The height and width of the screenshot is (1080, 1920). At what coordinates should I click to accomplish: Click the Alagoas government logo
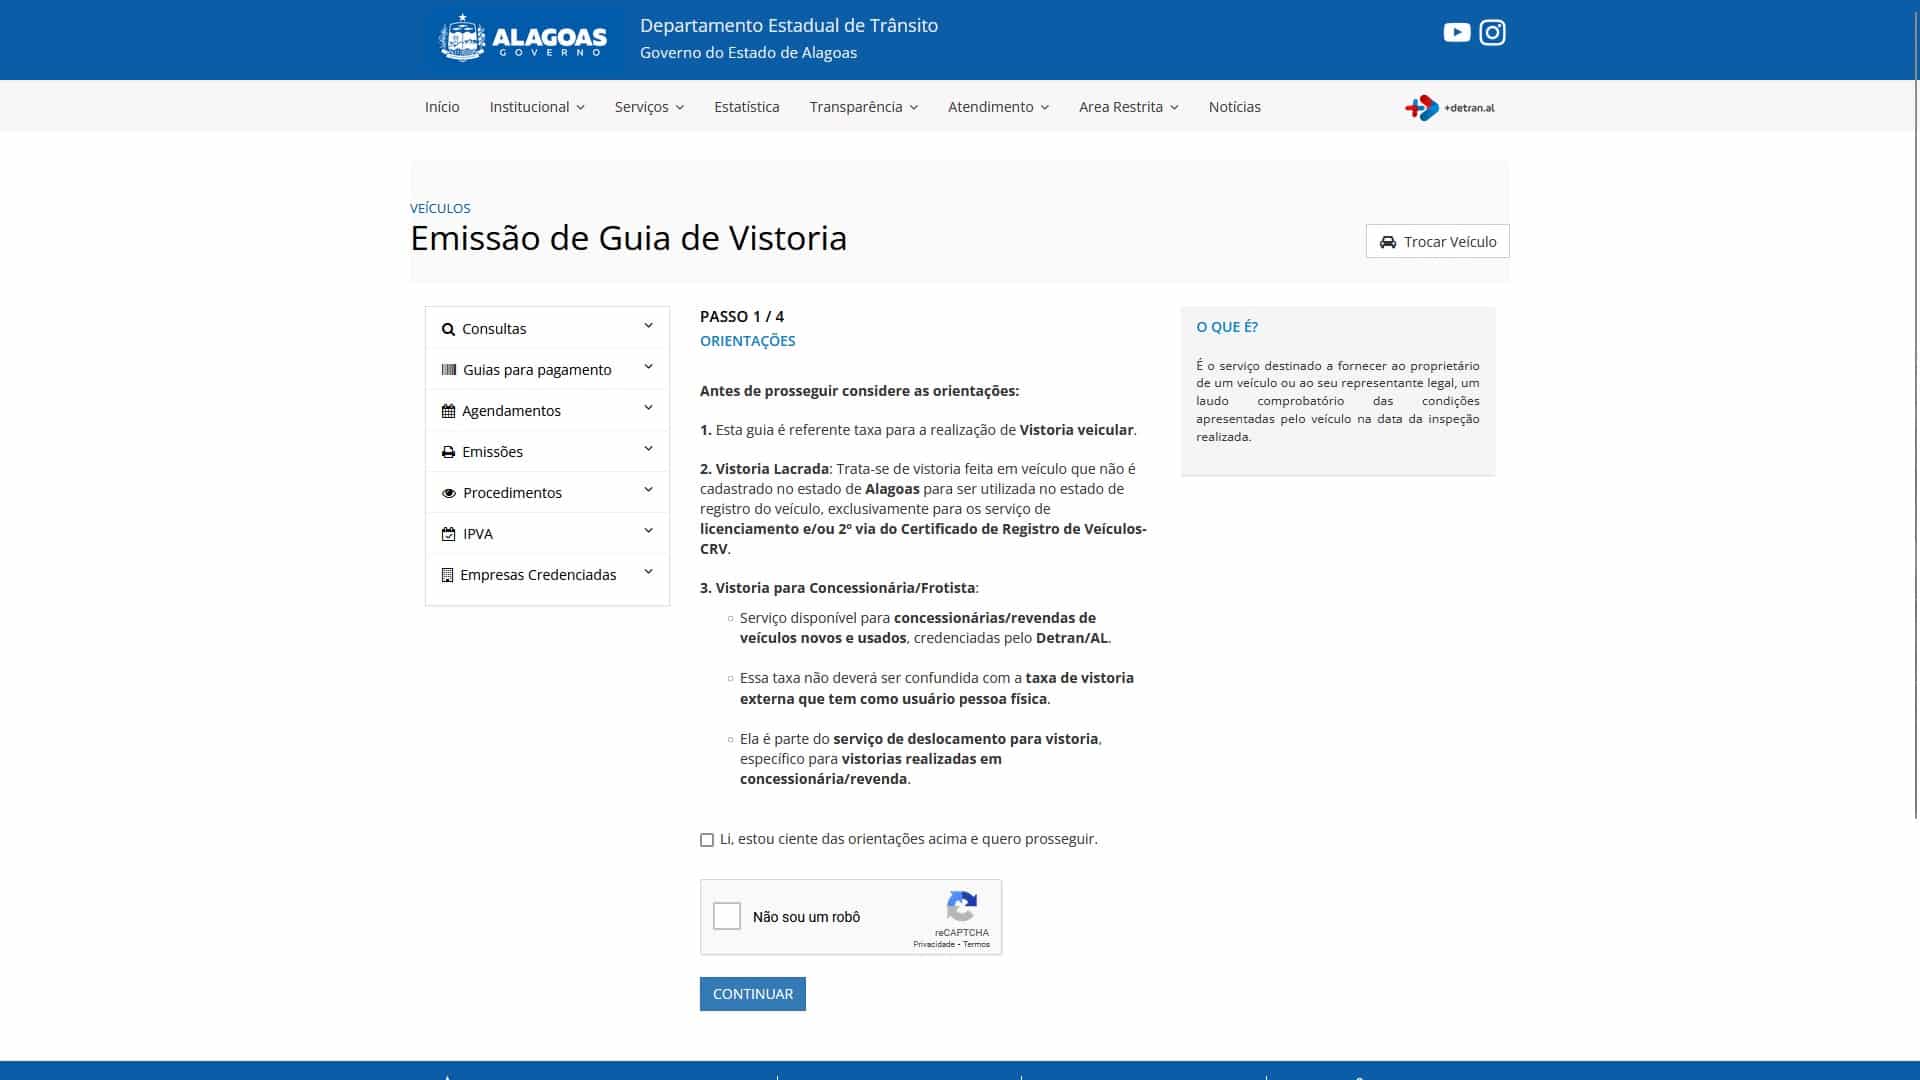coord(522,39)
